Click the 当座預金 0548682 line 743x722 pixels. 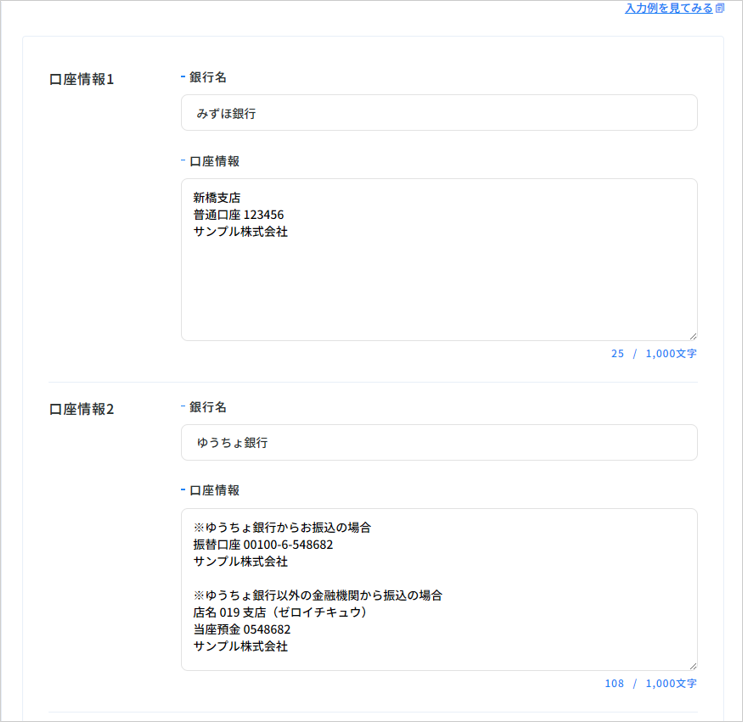pos(242,629)
